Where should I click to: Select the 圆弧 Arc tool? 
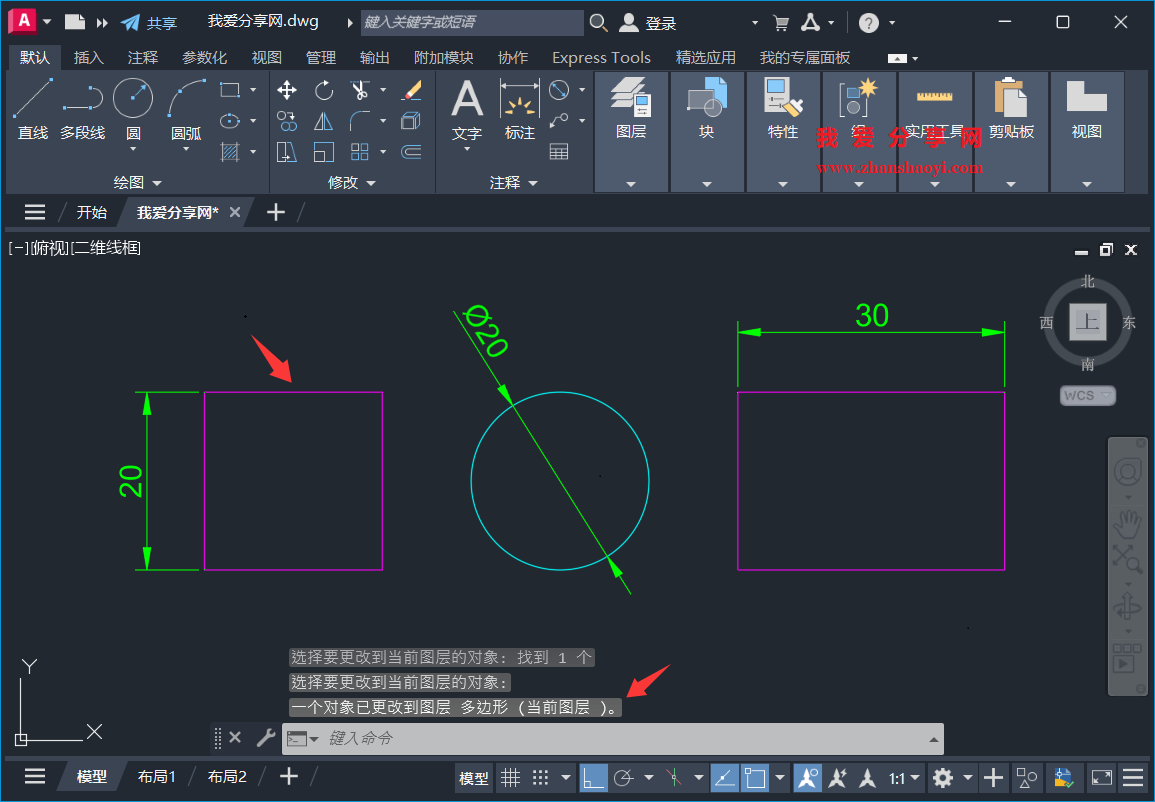(x=185, y=98)
